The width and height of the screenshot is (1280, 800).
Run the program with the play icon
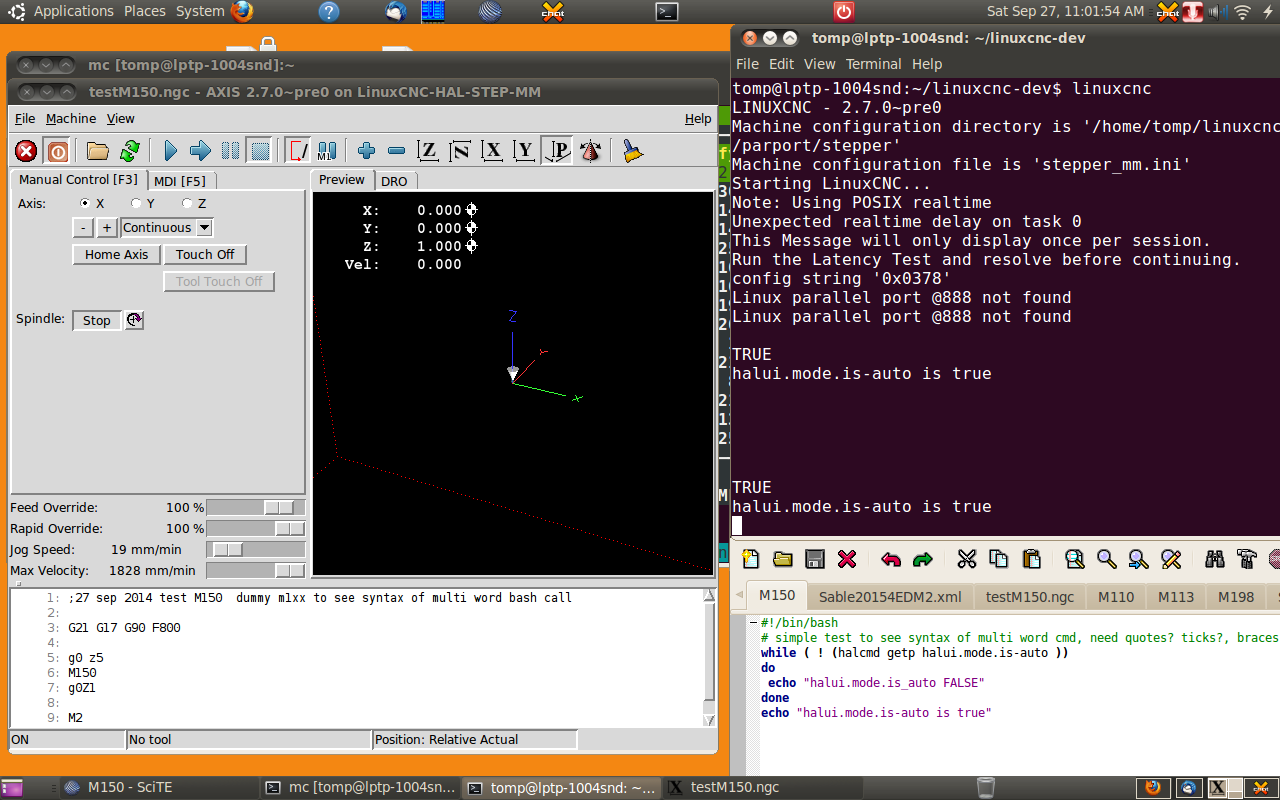[170, 151]
